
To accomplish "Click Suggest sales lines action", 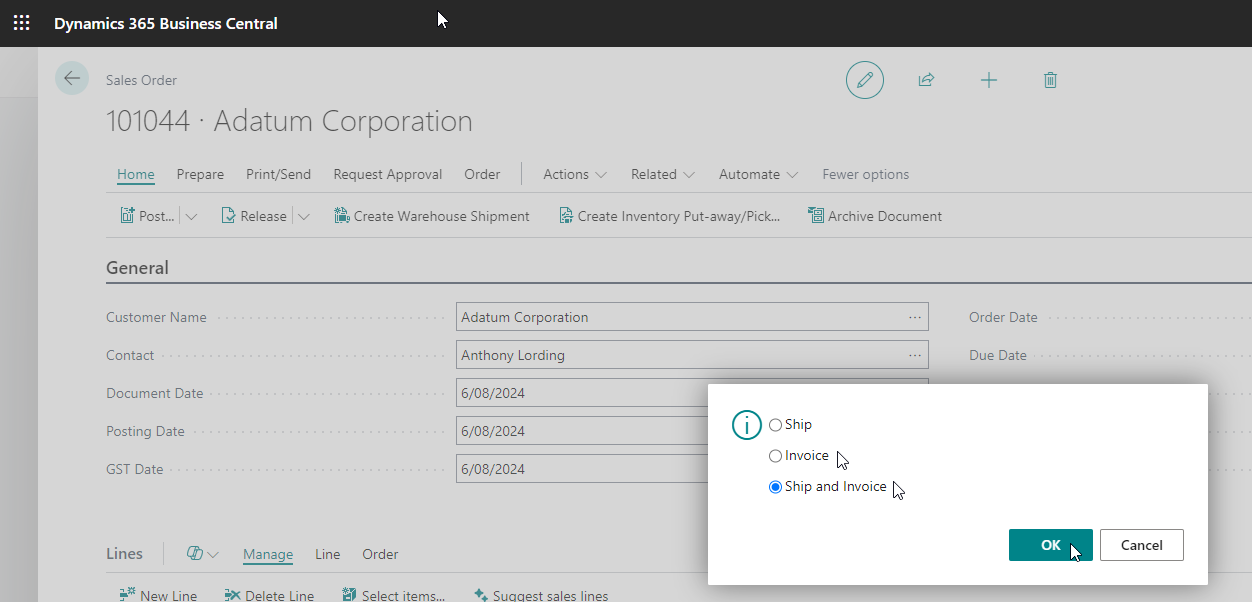I will [x=541, y=595].
